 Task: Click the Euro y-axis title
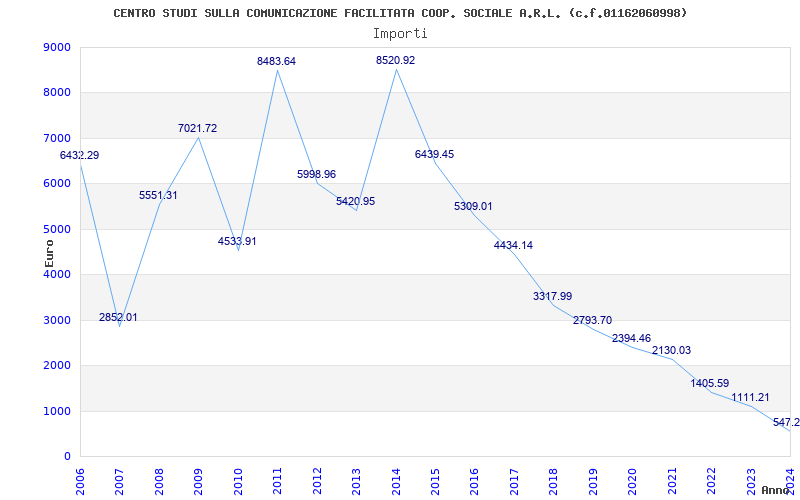tap(49, 253)
